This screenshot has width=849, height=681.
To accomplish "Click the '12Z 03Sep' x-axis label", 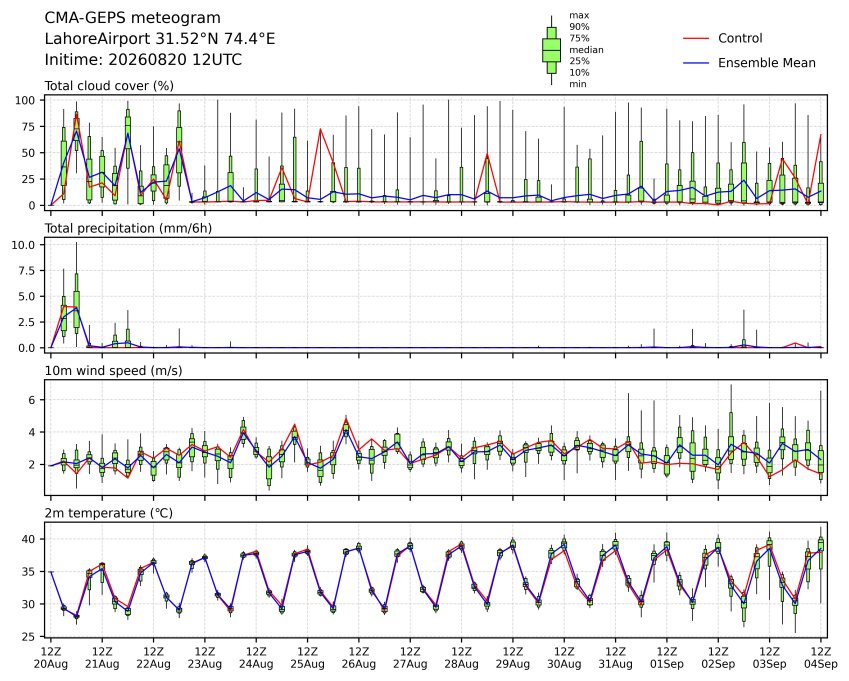I will [x=769, y=658].
